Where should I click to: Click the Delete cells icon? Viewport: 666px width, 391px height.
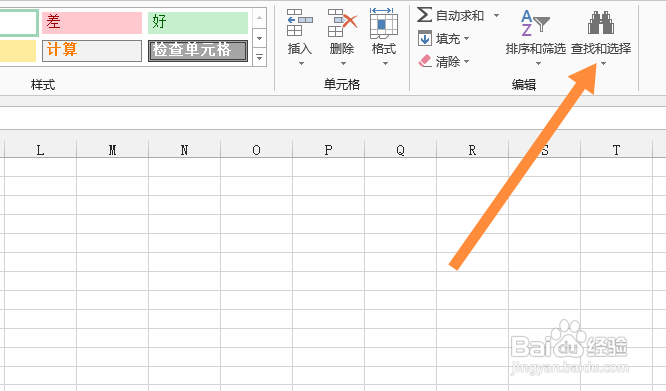tap(342, 23)
